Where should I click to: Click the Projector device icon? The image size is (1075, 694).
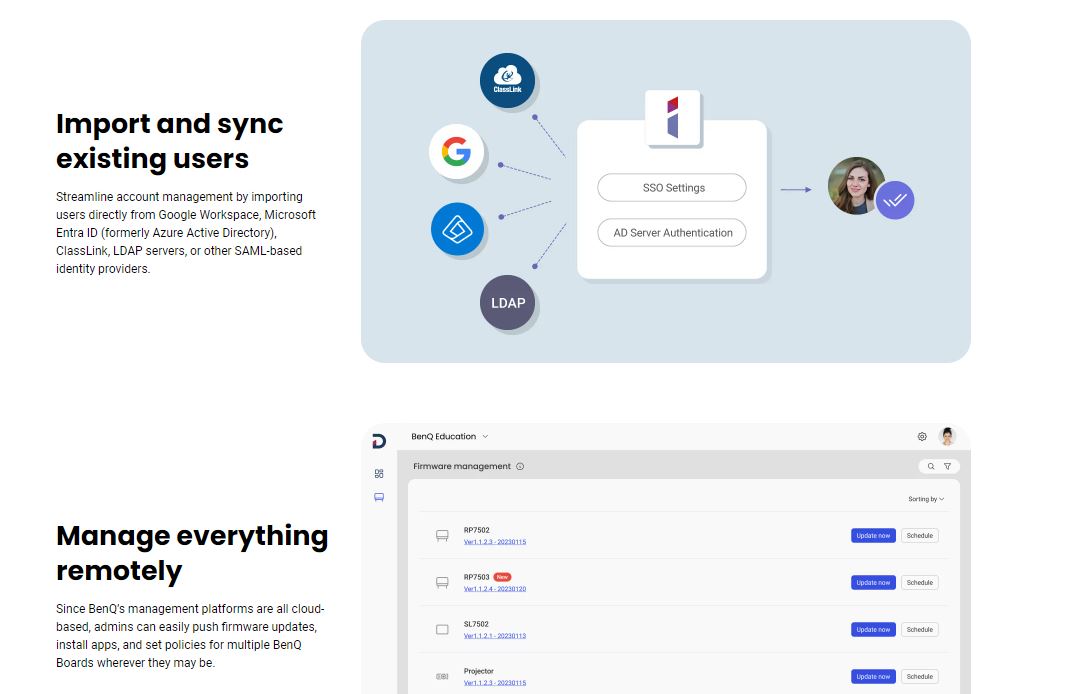click(442, 677)
